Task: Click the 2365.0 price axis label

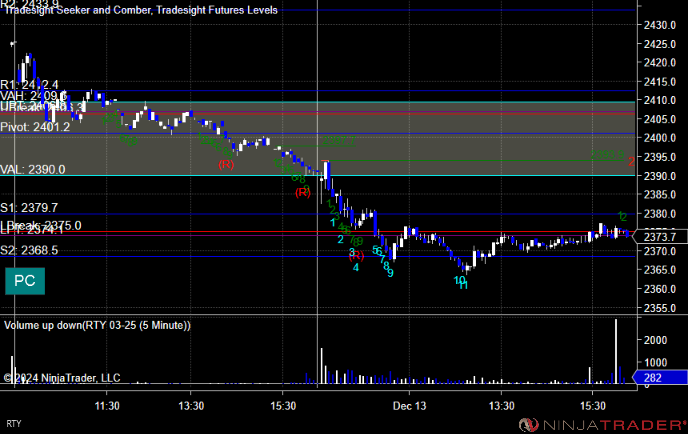Action: tap(659, 270)
